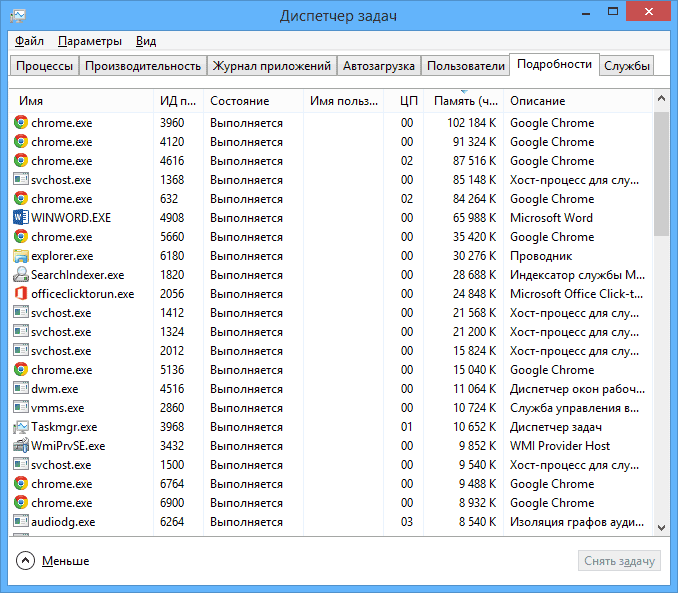The image size is (678, 593).
Task: Click the svchost.exe icon for PID 1500
Action: point(20,465)
